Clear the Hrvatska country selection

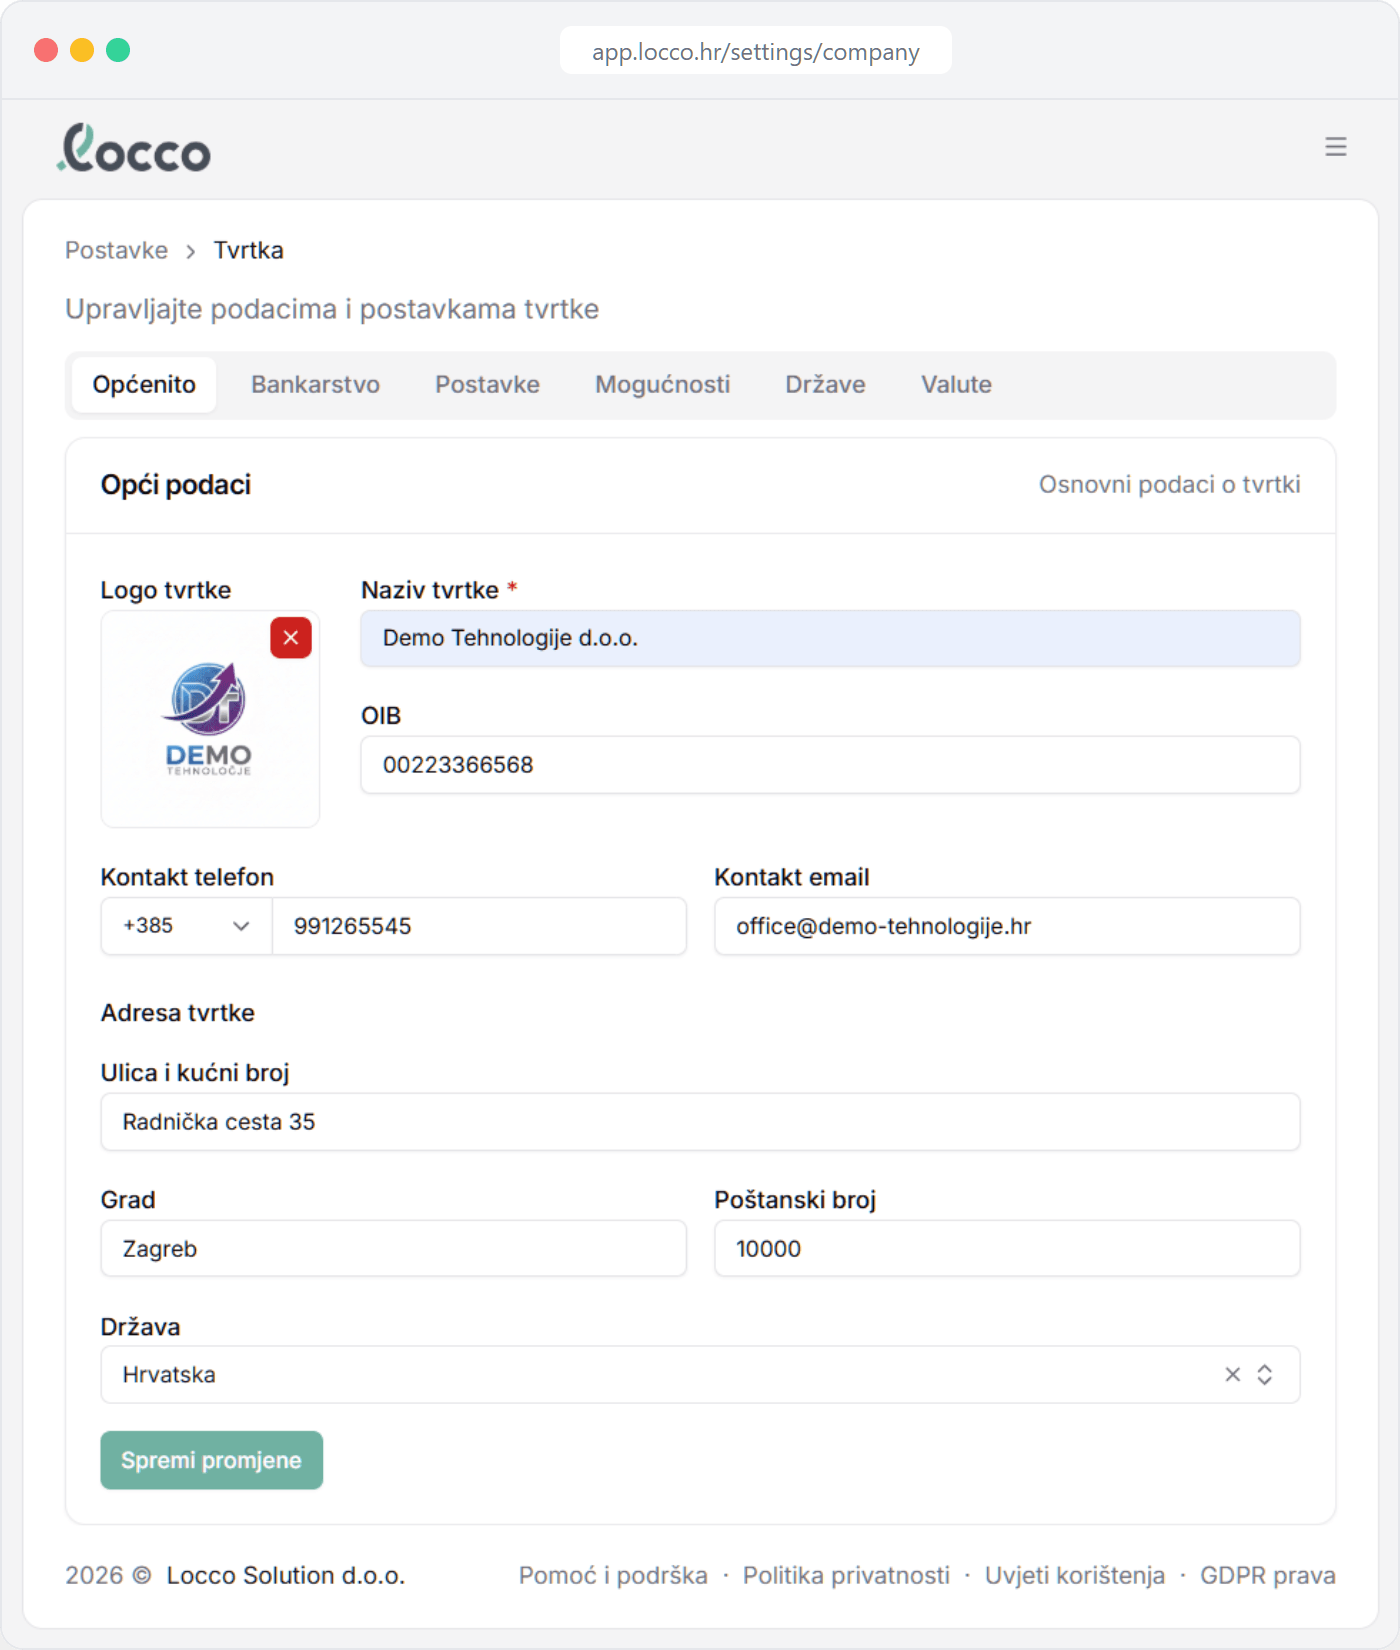(1232, 1375)
